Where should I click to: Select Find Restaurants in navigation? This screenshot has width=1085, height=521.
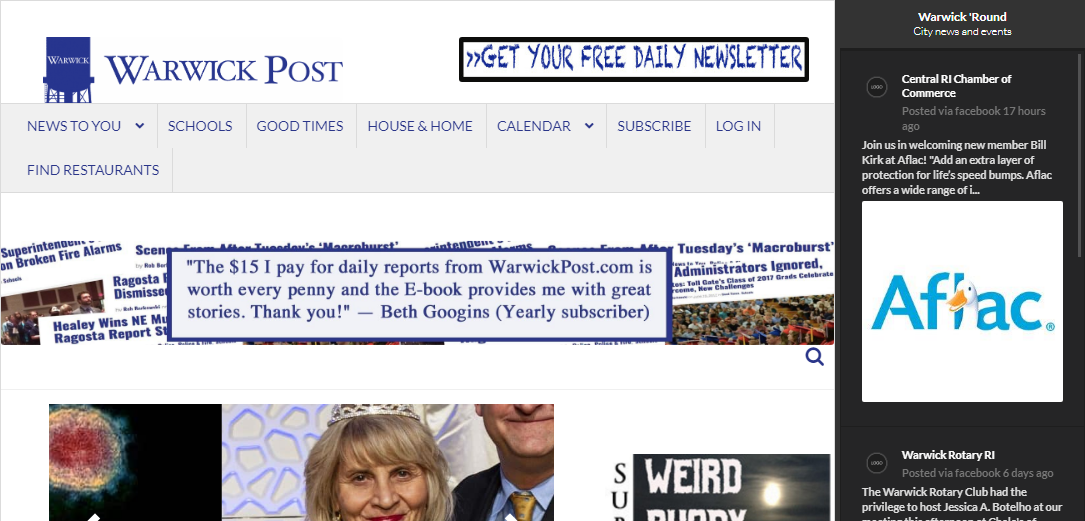(93, 170)
